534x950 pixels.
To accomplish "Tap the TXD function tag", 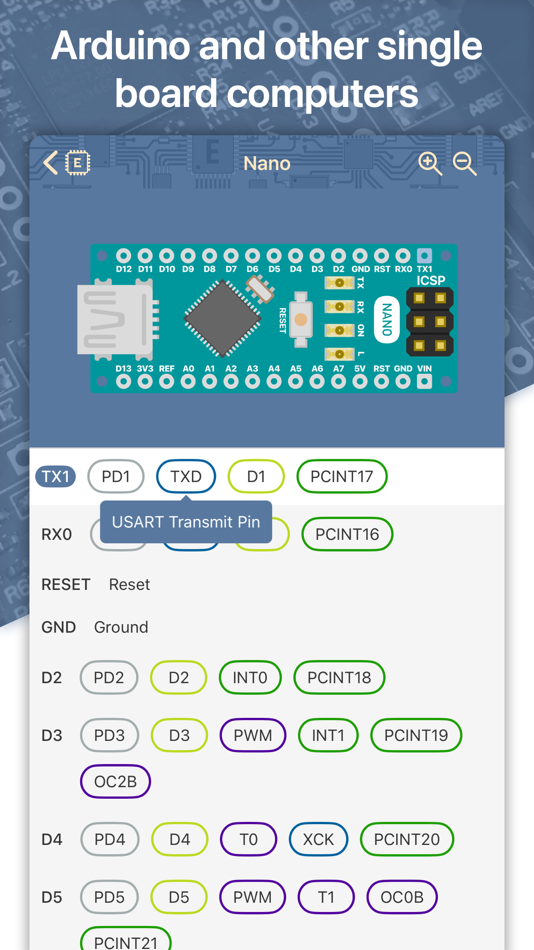I will tap(186, 477).
